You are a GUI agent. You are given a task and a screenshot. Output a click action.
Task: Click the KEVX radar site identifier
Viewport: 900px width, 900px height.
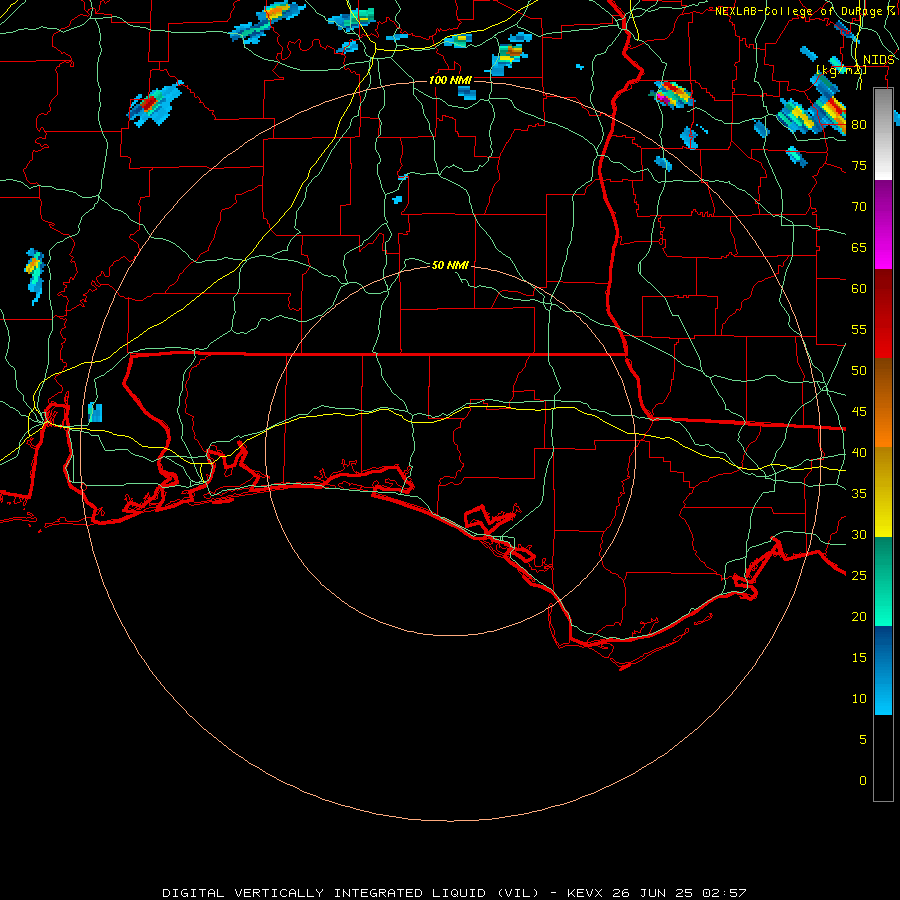[586, 893]
